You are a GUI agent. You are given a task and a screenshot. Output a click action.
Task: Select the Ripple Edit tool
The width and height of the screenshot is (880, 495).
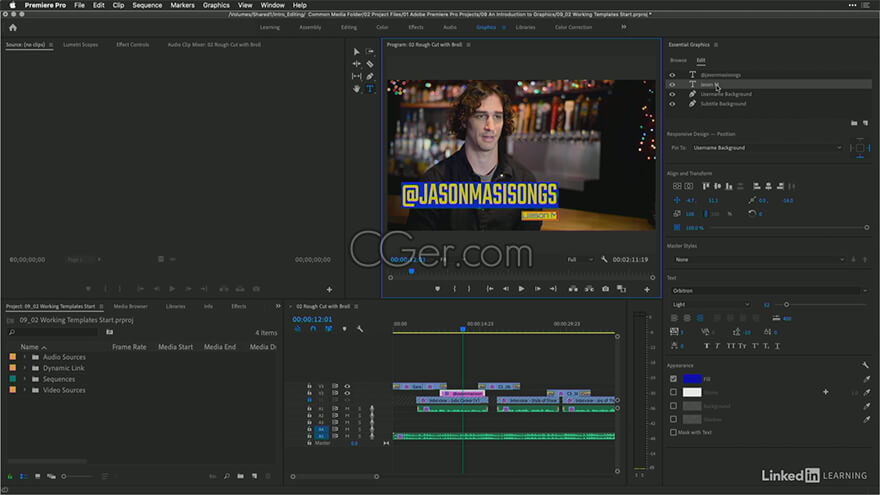[356, 64]
